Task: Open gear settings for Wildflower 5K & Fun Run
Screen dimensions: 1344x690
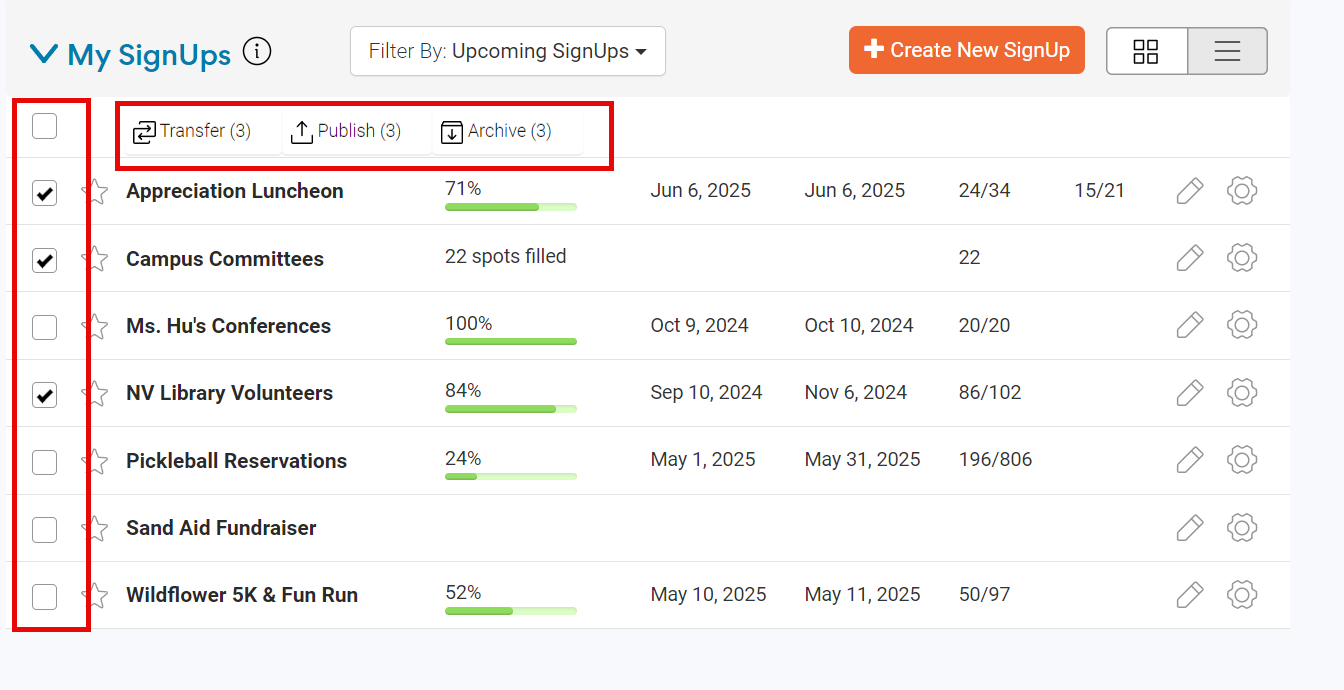Action: pyautogui.click(x=1241, y=595)
